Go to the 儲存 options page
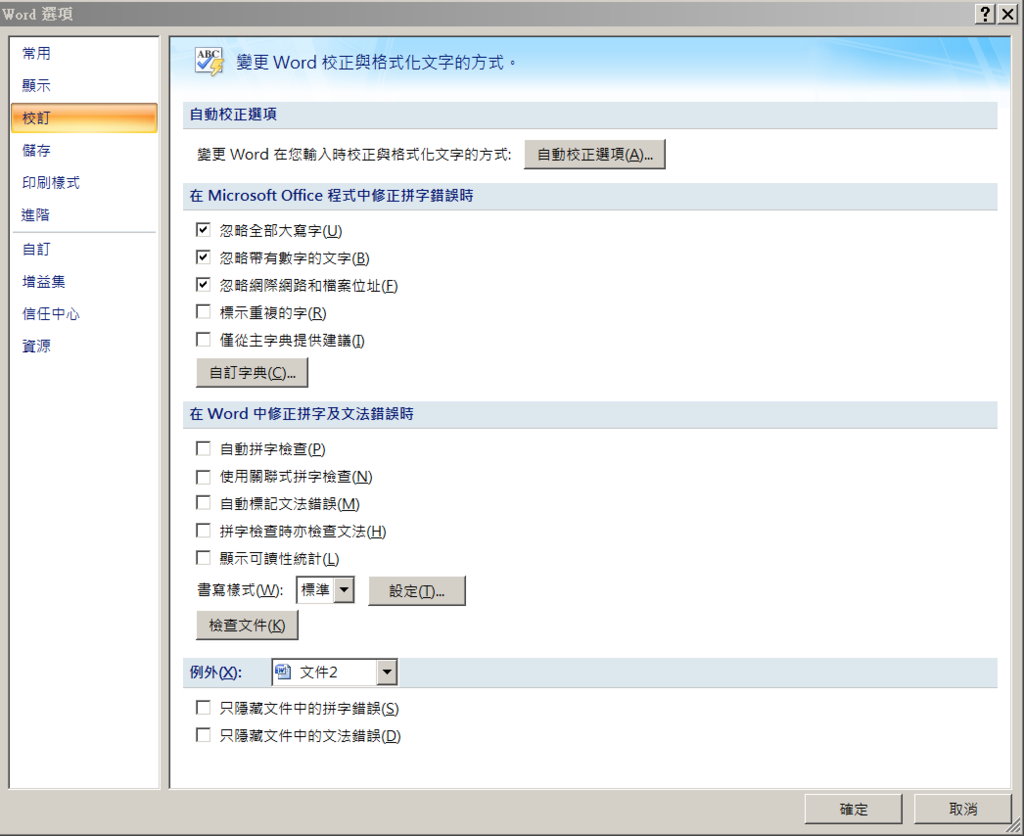This screenshot has width=1024, height=836. pos(37,151)
